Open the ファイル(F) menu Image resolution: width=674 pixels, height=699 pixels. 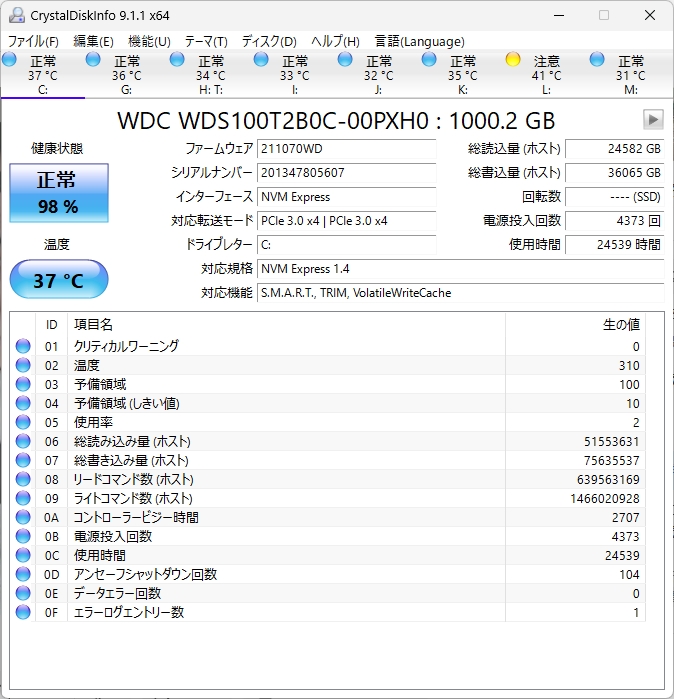(33, 41)
